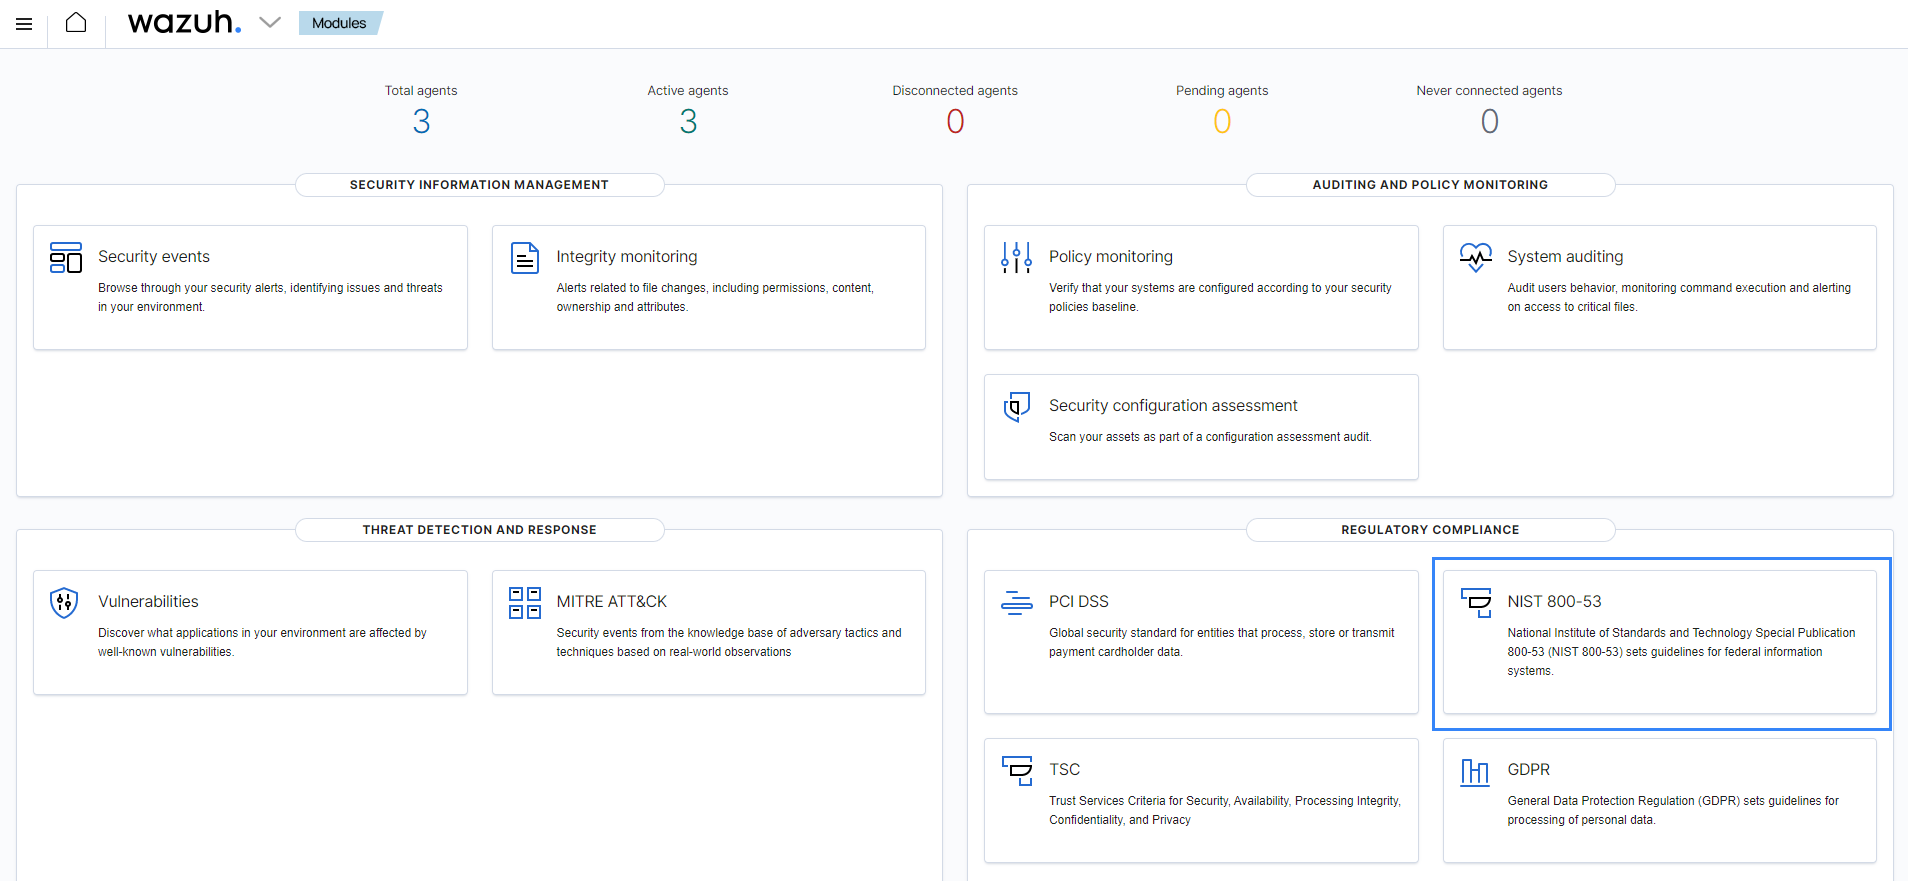Viewport: 1908px width, 881px height.
Task: Click the Pending agents label
Action: 1222,91
